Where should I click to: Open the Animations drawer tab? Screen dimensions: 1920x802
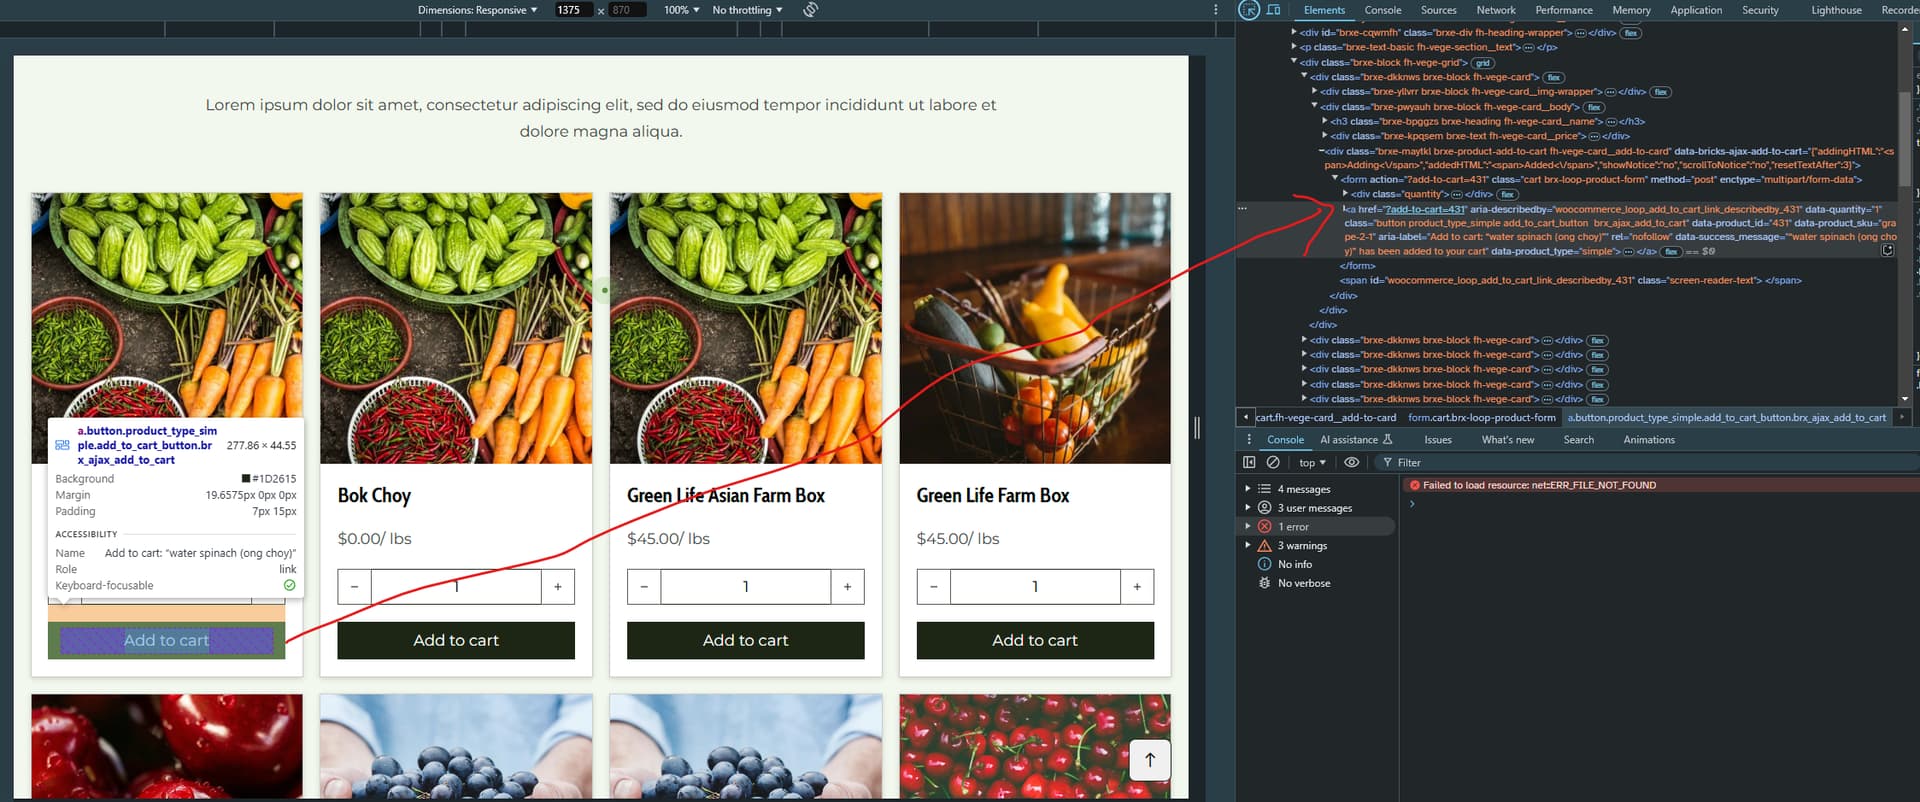tap(1649, 440)
